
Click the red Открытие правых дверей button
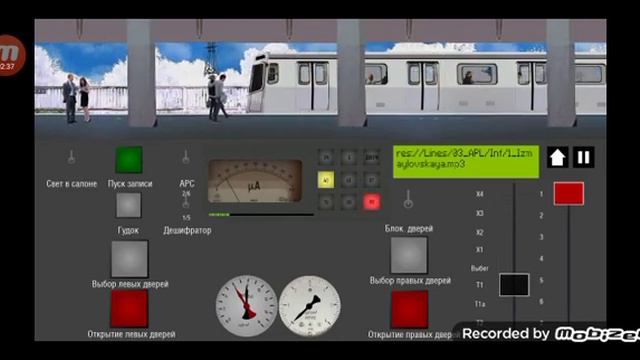click(x=409, y=309)
